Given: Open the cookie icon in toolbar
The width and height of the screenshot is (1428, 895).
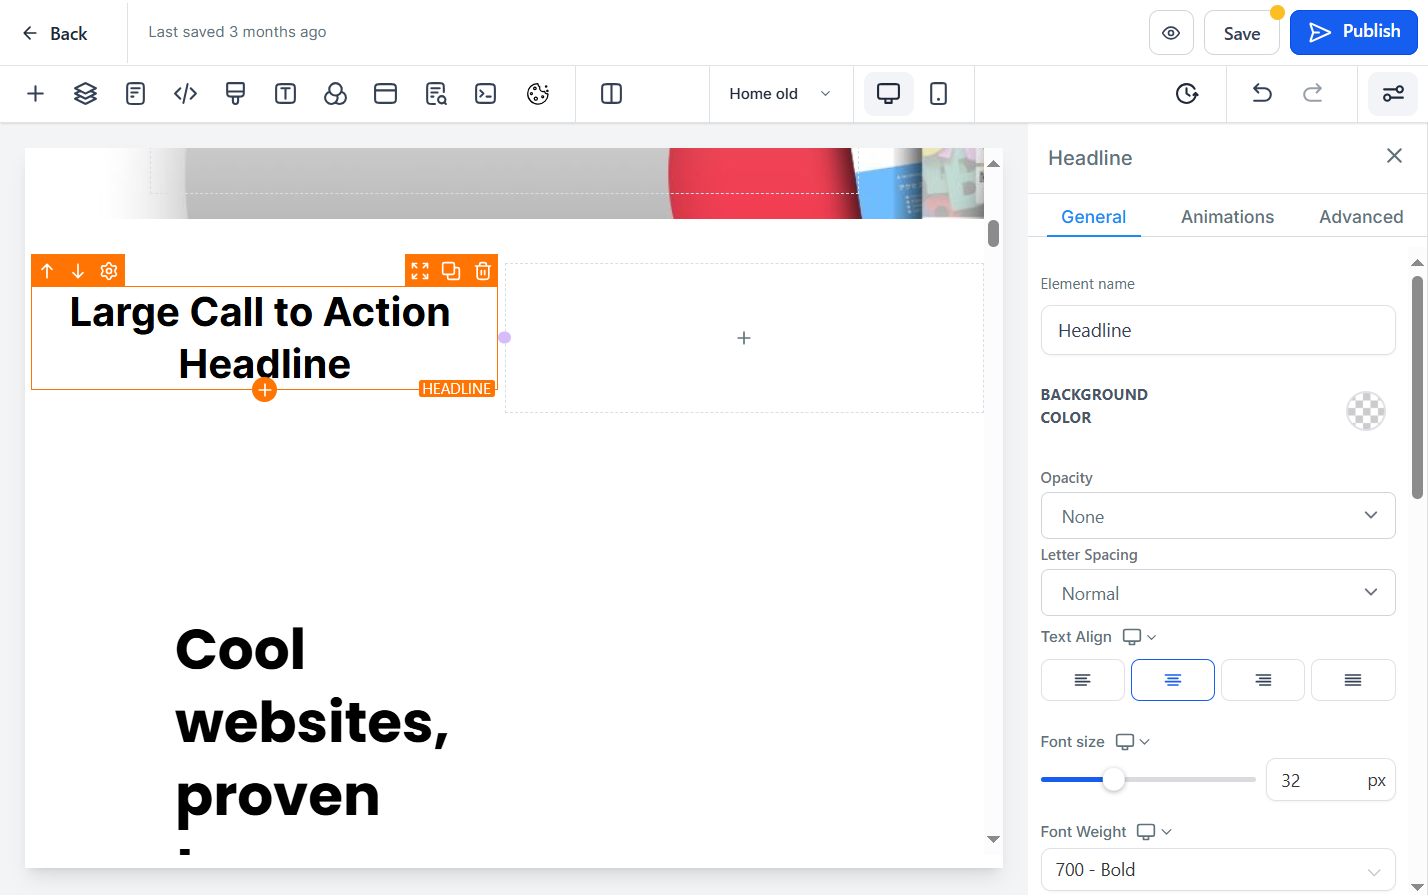Looking at the screenshot, I should point(538,94).
